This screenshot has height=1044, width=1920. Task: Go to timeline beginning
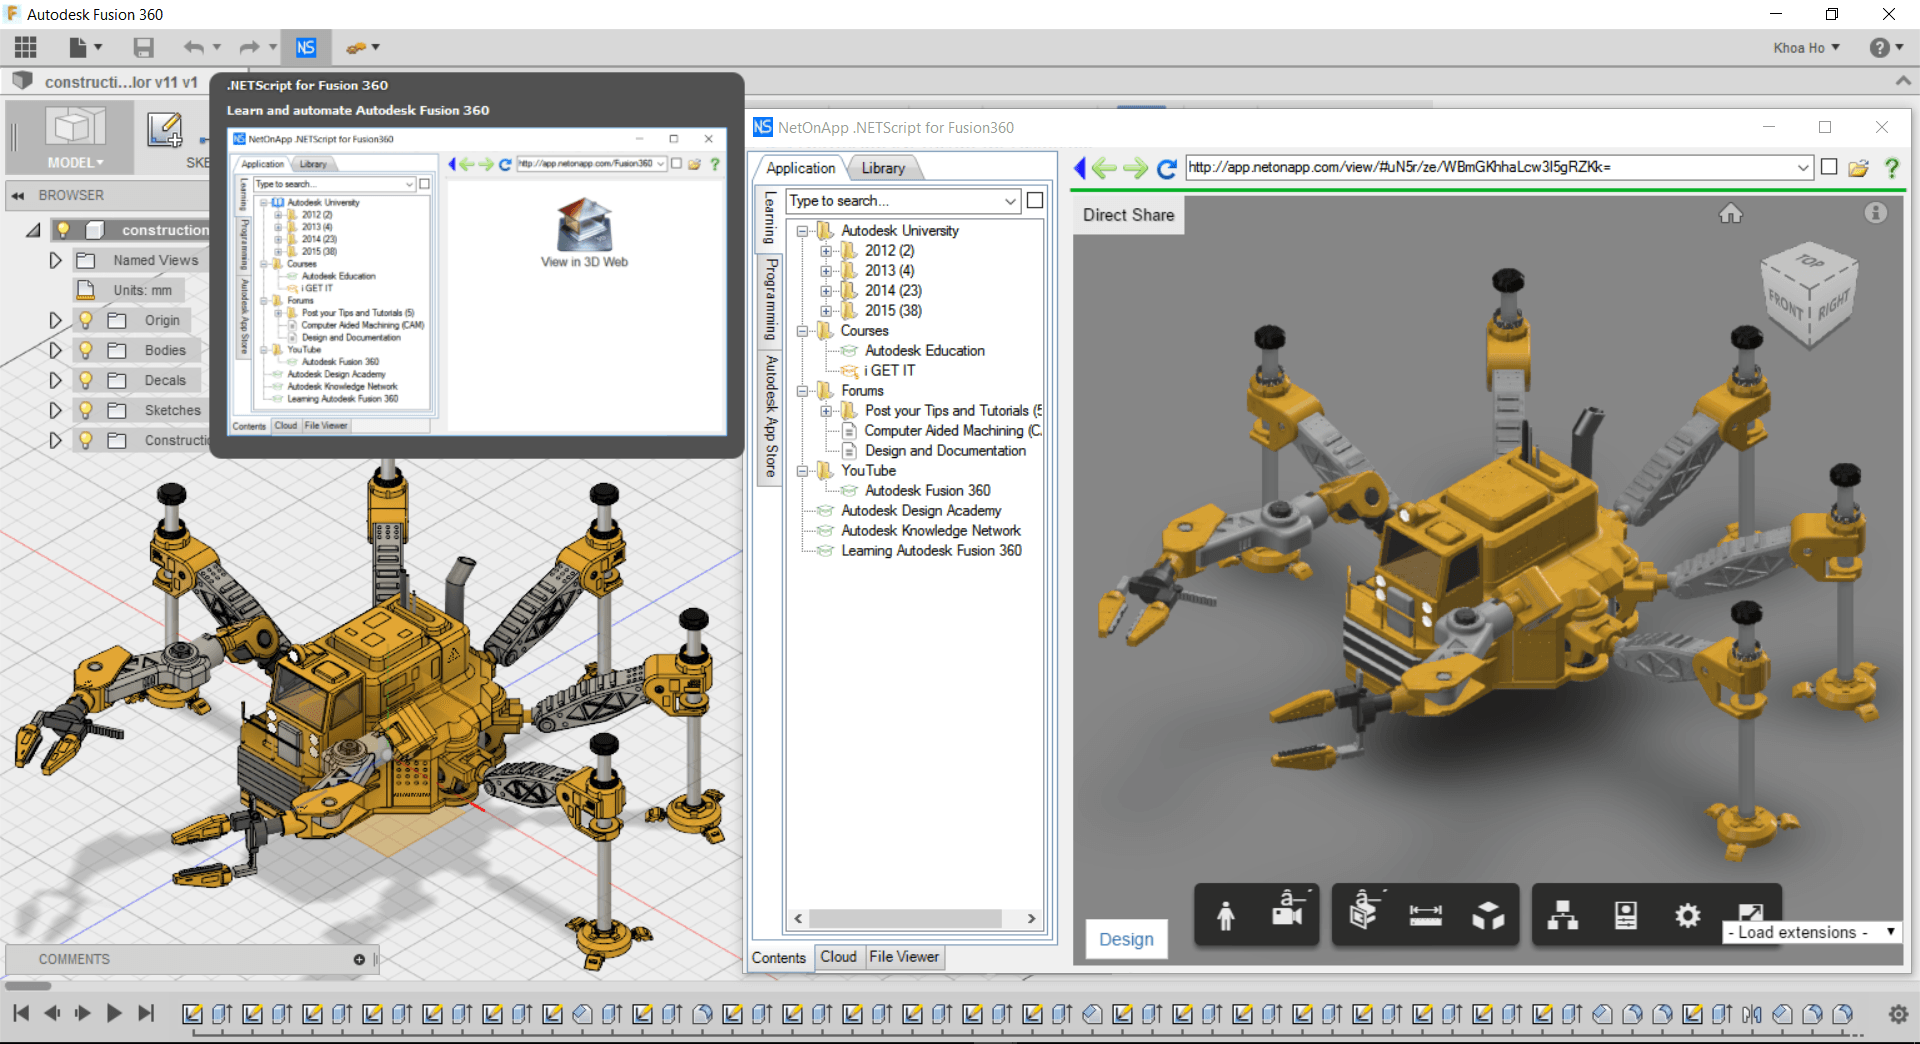point(21,1013)
